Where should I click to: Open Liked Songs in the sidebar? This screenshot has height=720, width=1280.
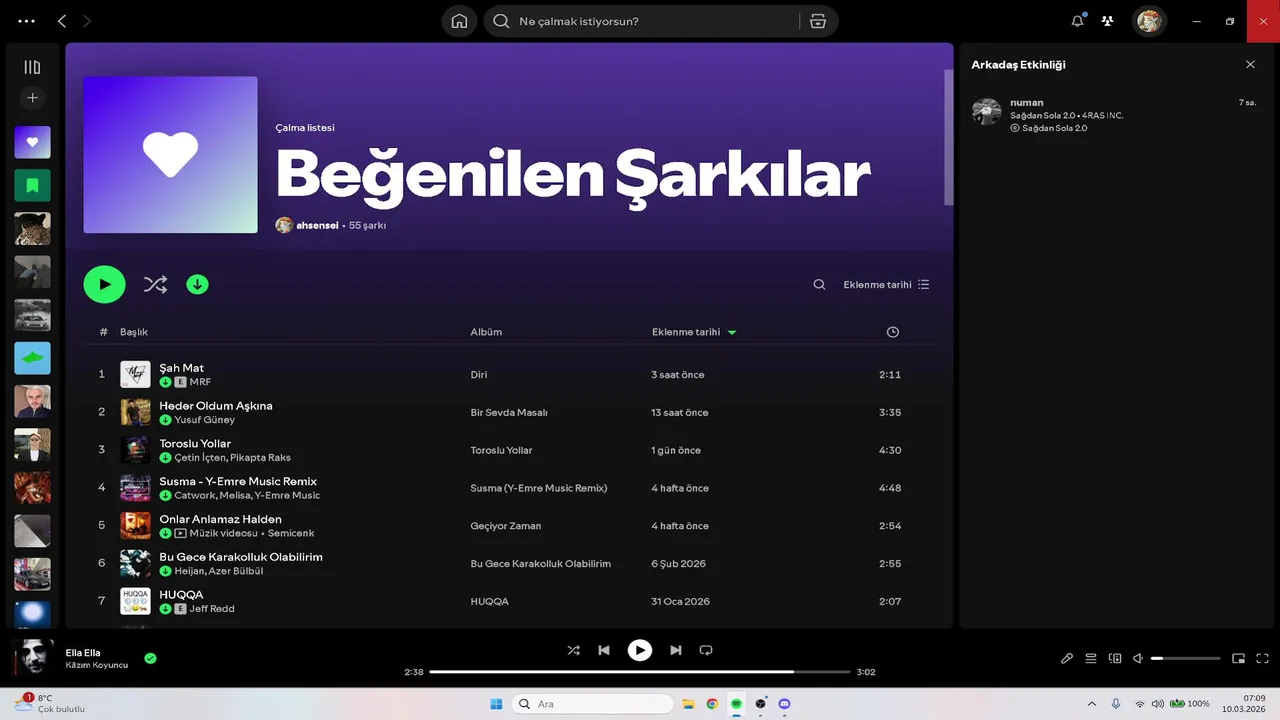pyautogui.click(x=32, y=142)
